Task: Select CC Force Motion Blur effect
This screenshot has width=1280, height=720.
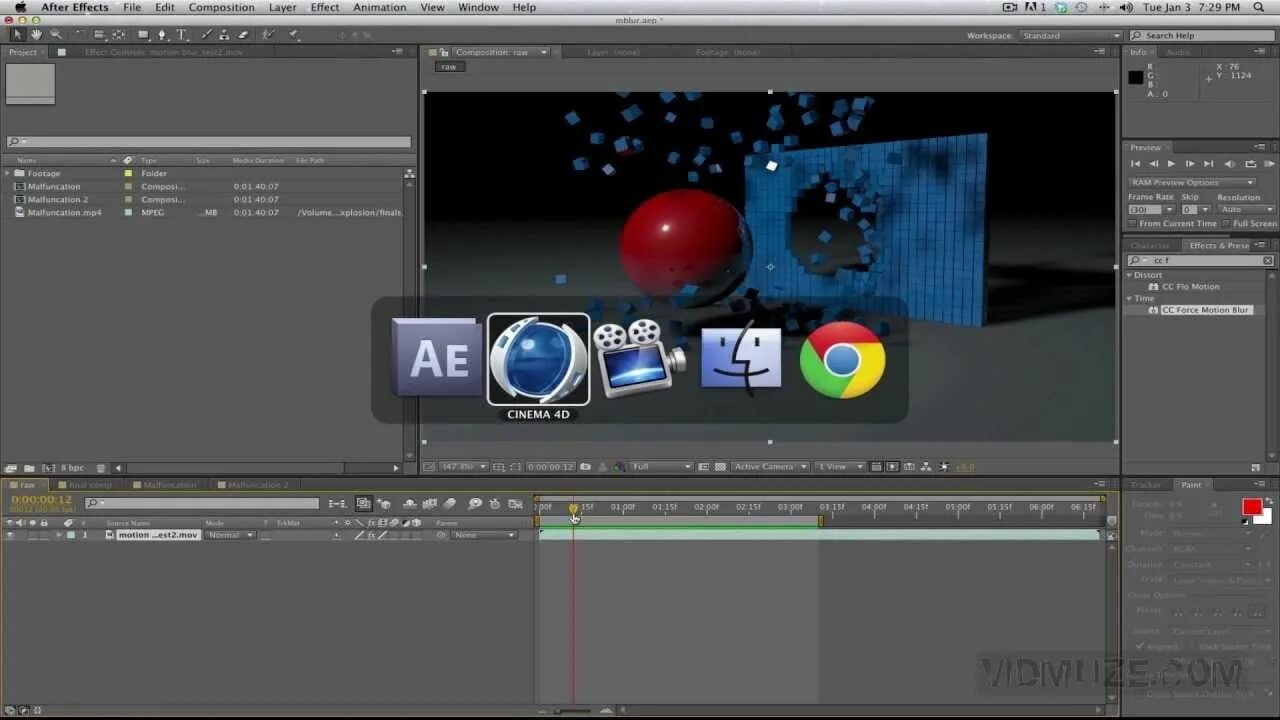Action: click(x=1205, y=310)
